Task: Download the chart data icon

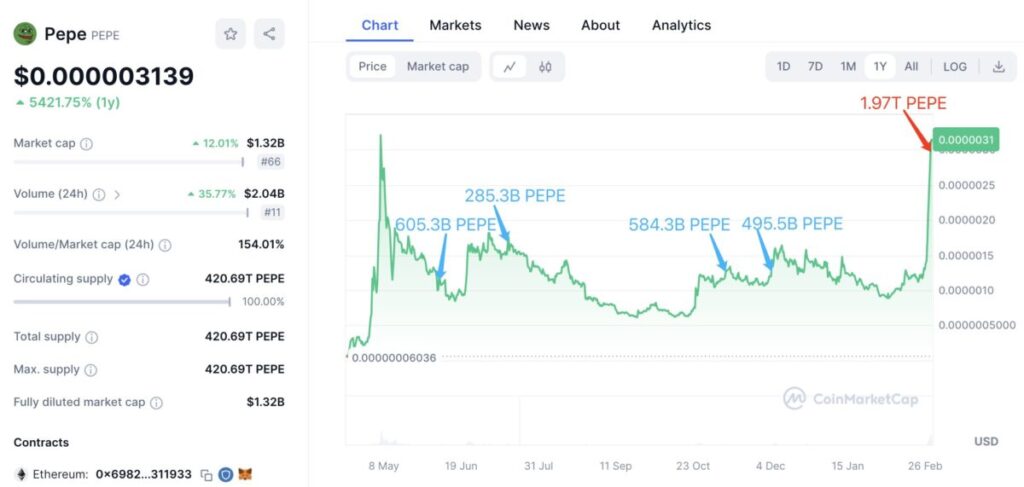Action: 998,67
